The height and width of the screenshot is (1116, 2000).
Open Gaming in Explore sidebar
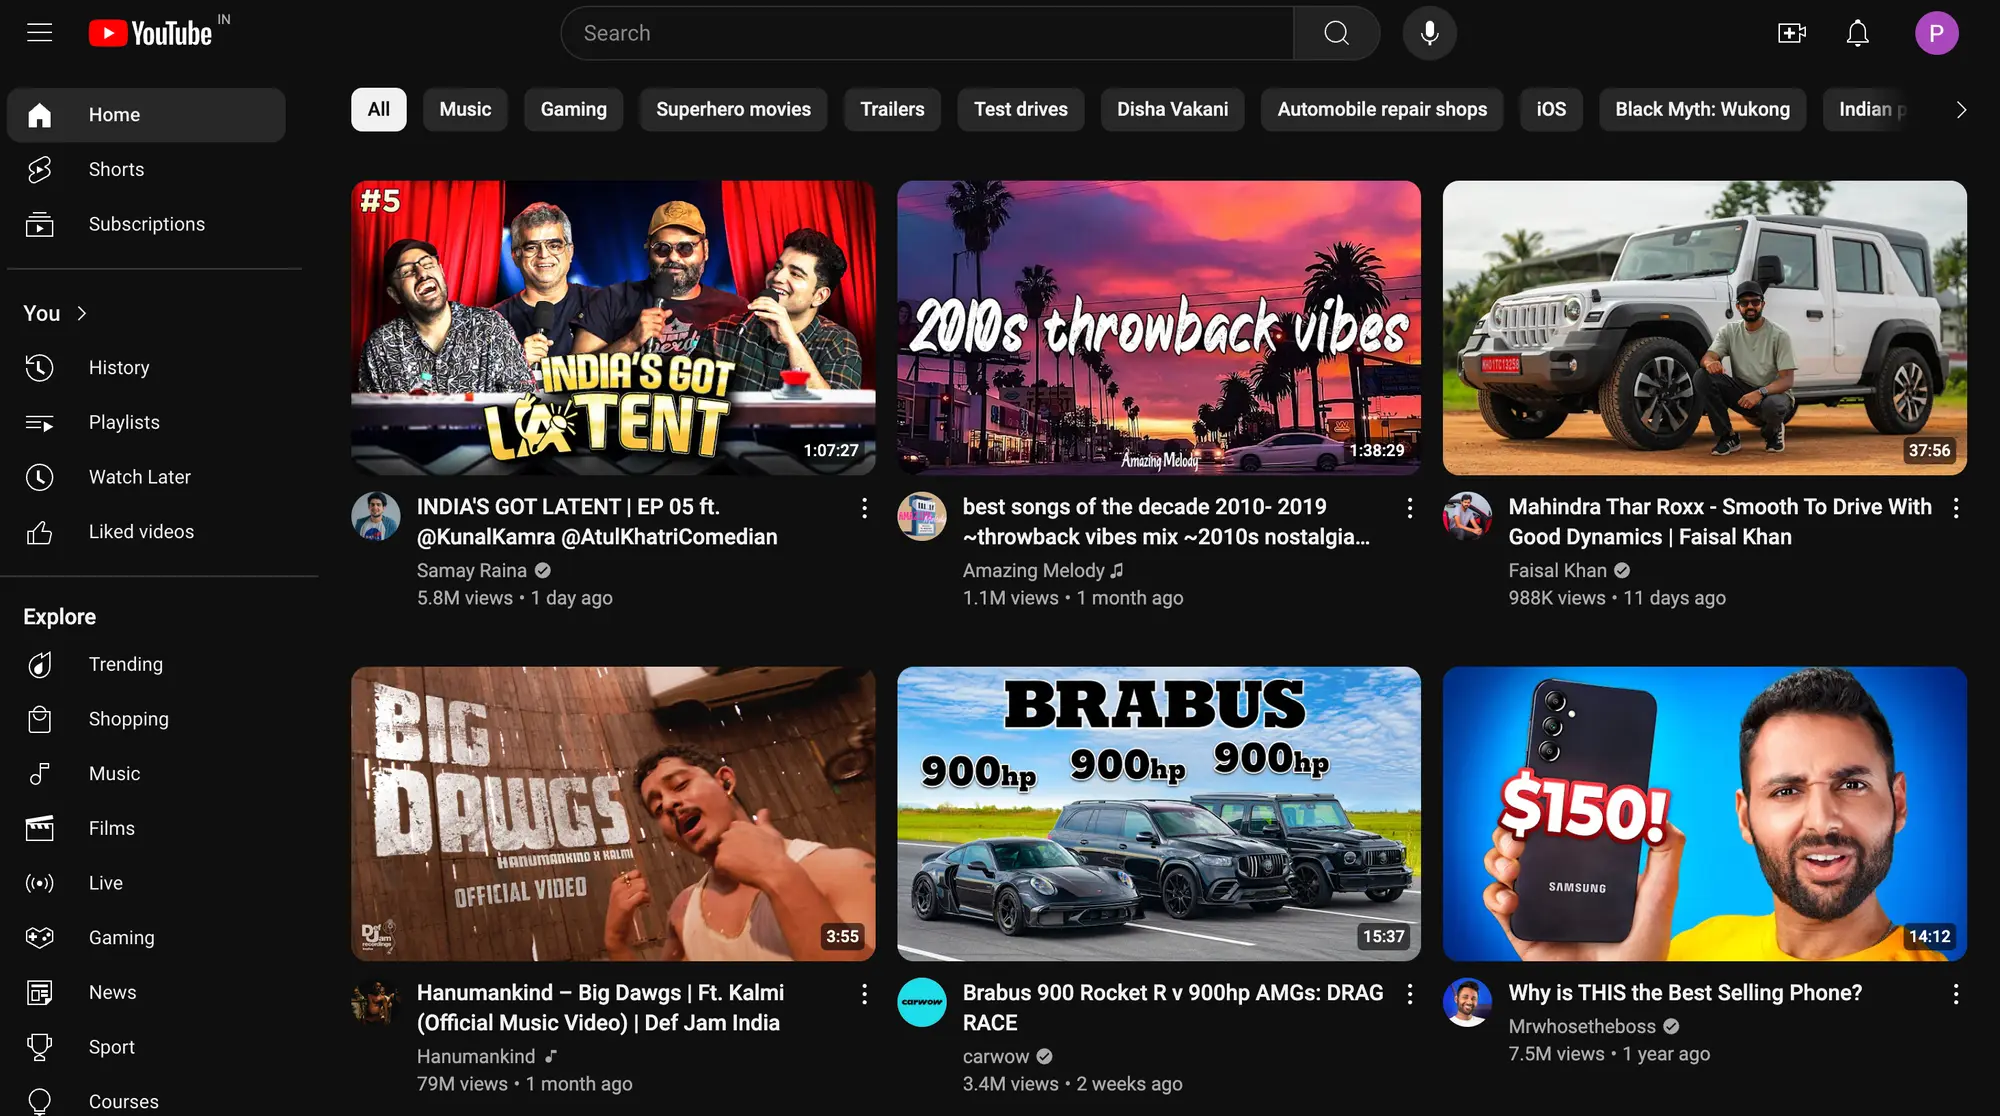click(146, 937)
